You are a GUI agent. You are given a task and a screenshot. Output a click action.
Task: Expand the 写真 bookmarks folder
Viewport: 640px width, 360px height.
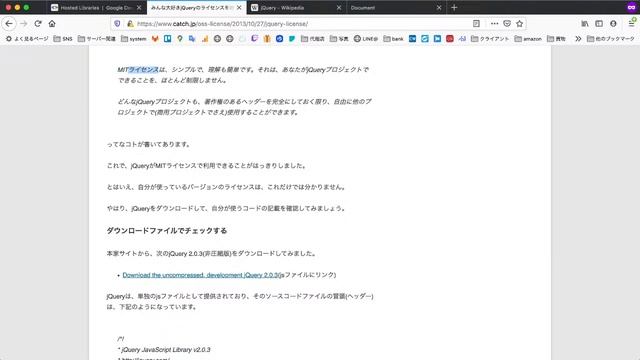tap(339, 39)
